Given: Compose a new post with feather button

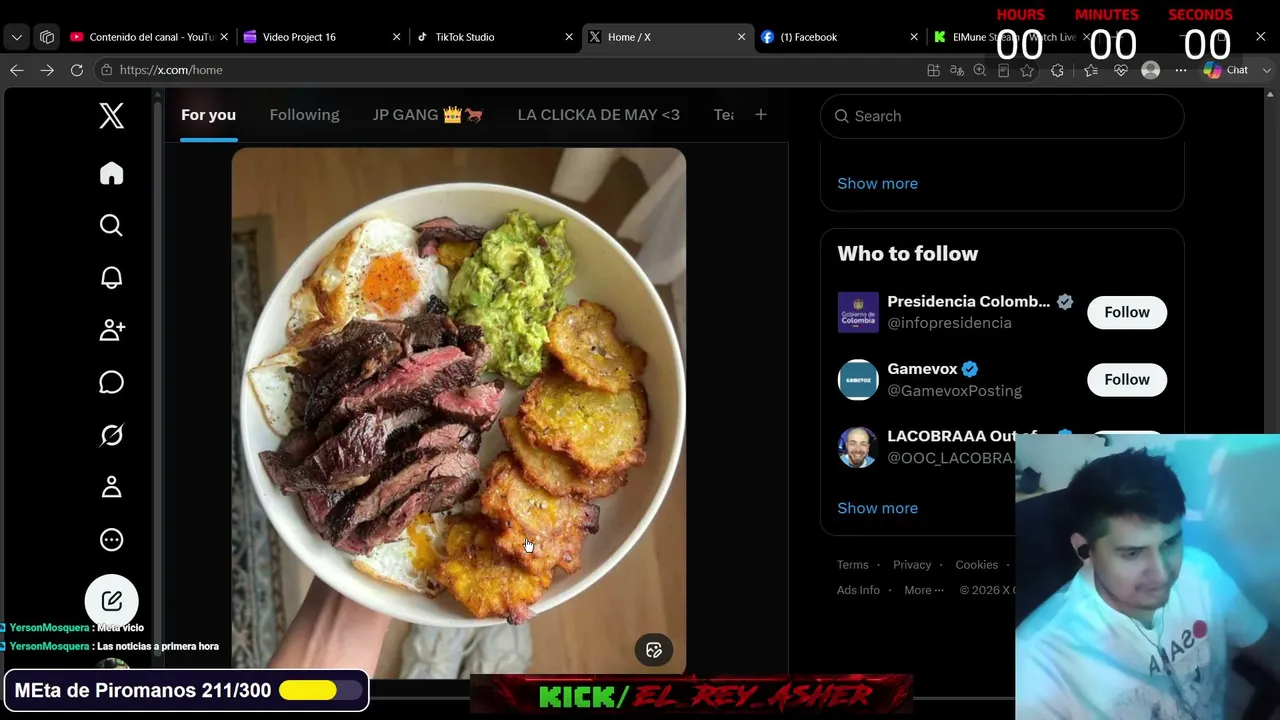Looking at the screenshot, I should click(111, 601).
